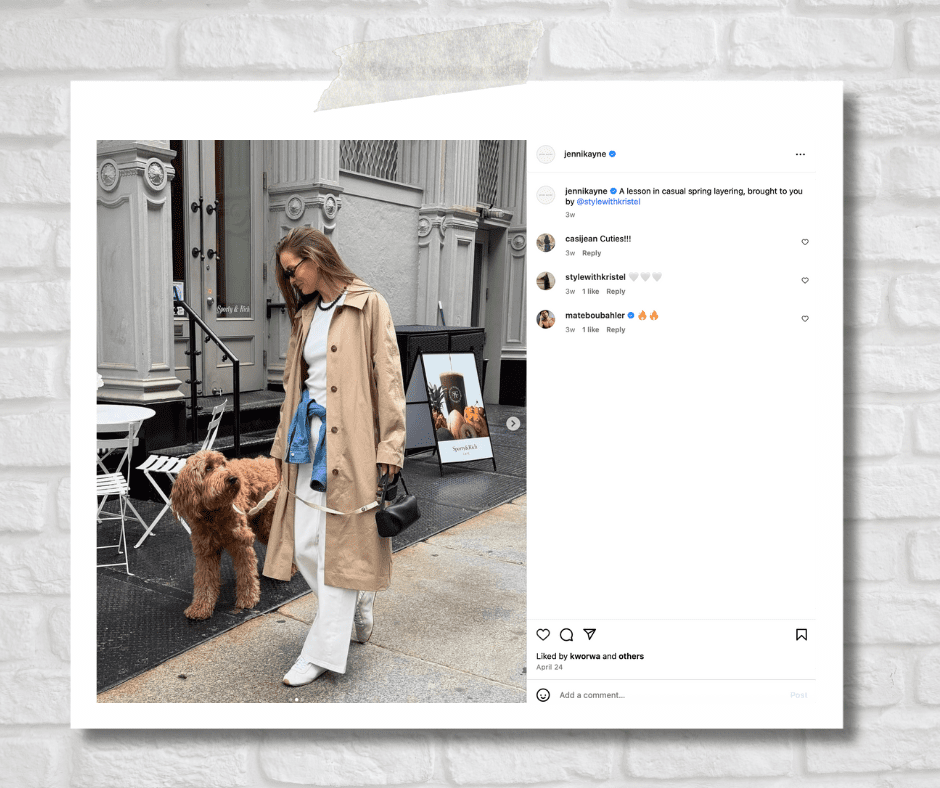
Task: Like mateboubahler's fire emoji comment
Action: (x=805, y=319)
